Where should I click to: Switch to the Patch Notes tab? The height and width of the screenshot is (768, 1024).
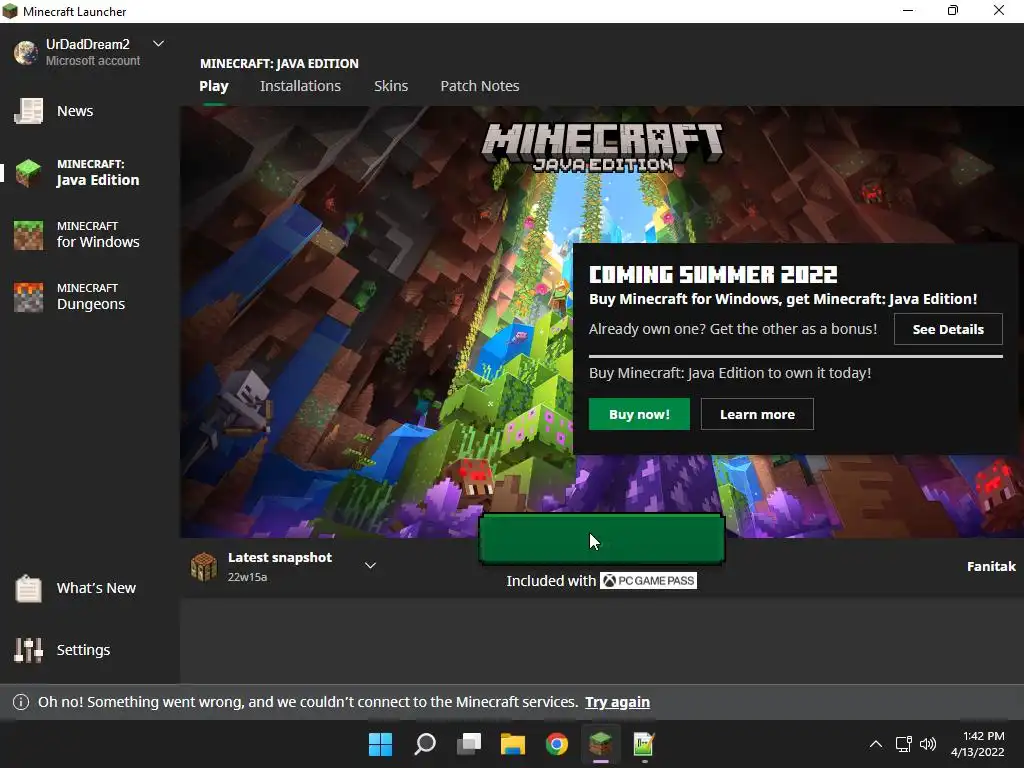[x=480, y=86]
